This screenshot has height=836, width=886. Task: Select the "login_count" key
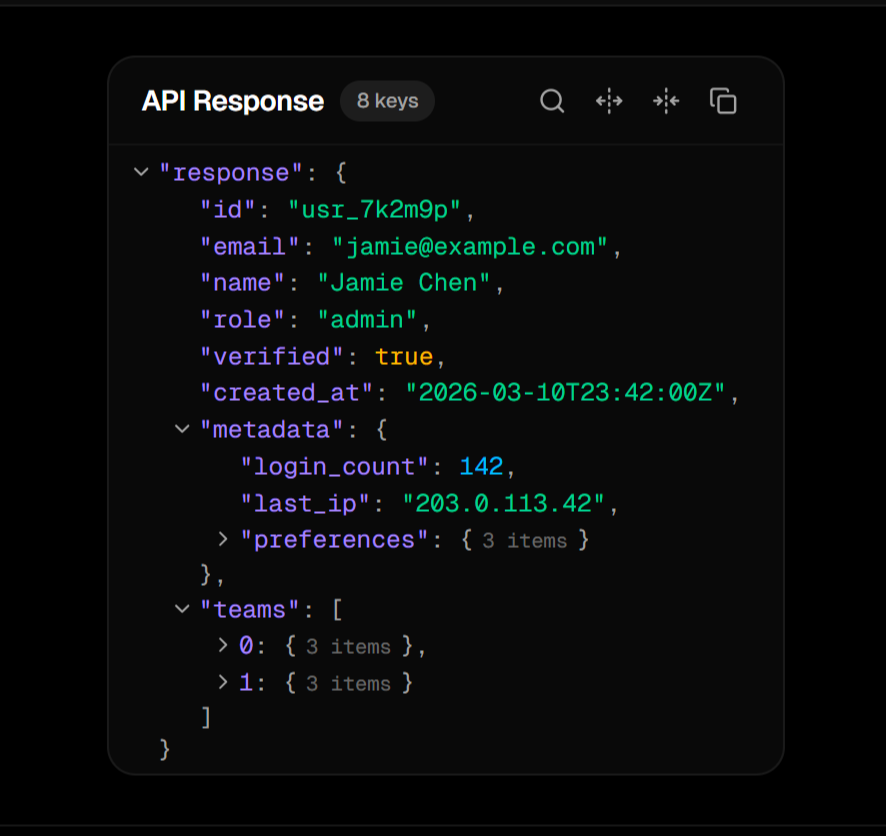pyautogui.click(x=335, y=467)
